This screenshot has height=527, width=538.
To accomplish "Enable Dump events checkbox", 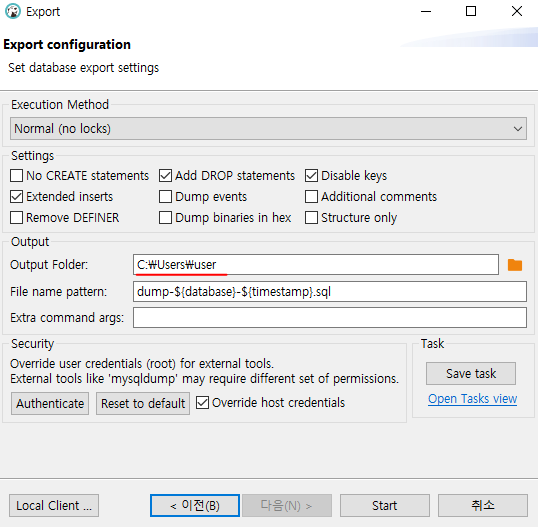I will point(165,197).
